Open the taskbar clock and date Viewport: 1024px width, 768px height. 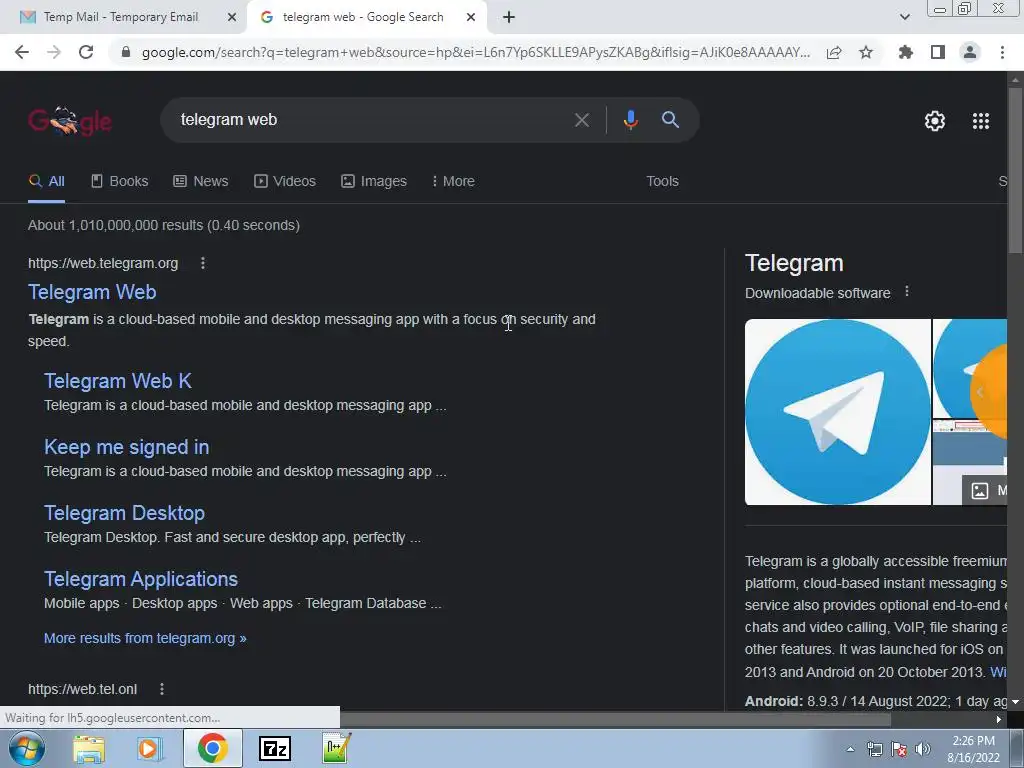tap(974, 749)
